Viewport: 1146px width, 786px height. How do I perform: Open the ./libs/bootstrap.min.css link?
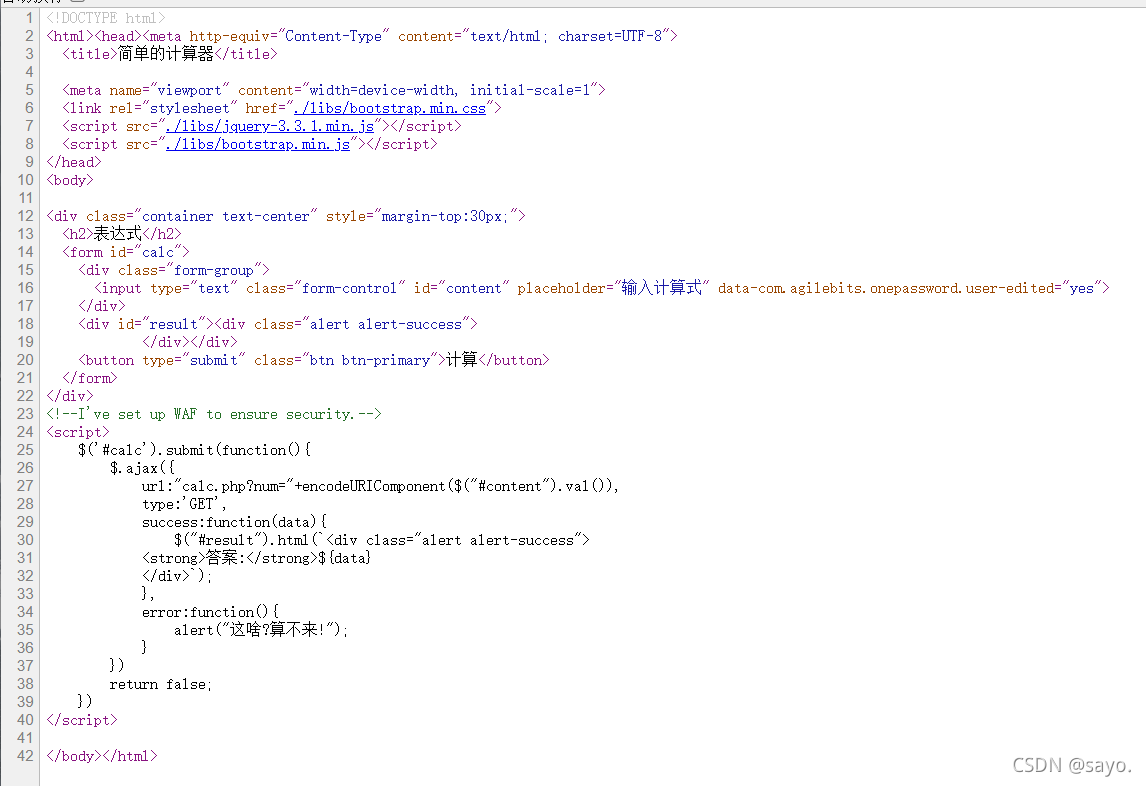coord(390,108)
